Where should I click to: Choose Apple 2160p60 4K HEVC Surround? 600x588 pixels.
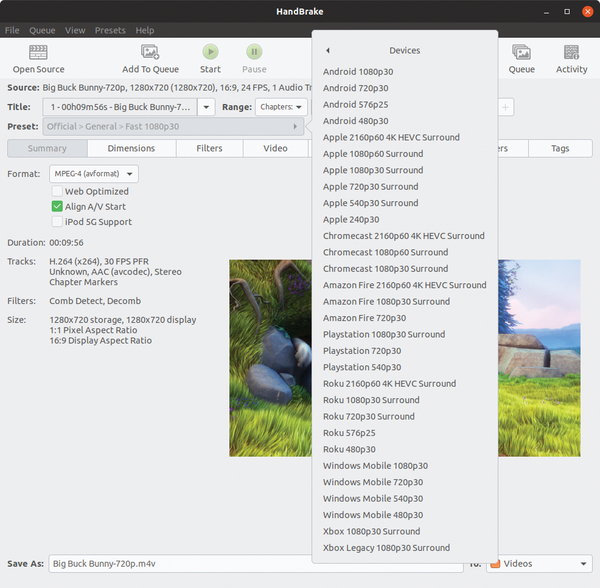(405, 137)
